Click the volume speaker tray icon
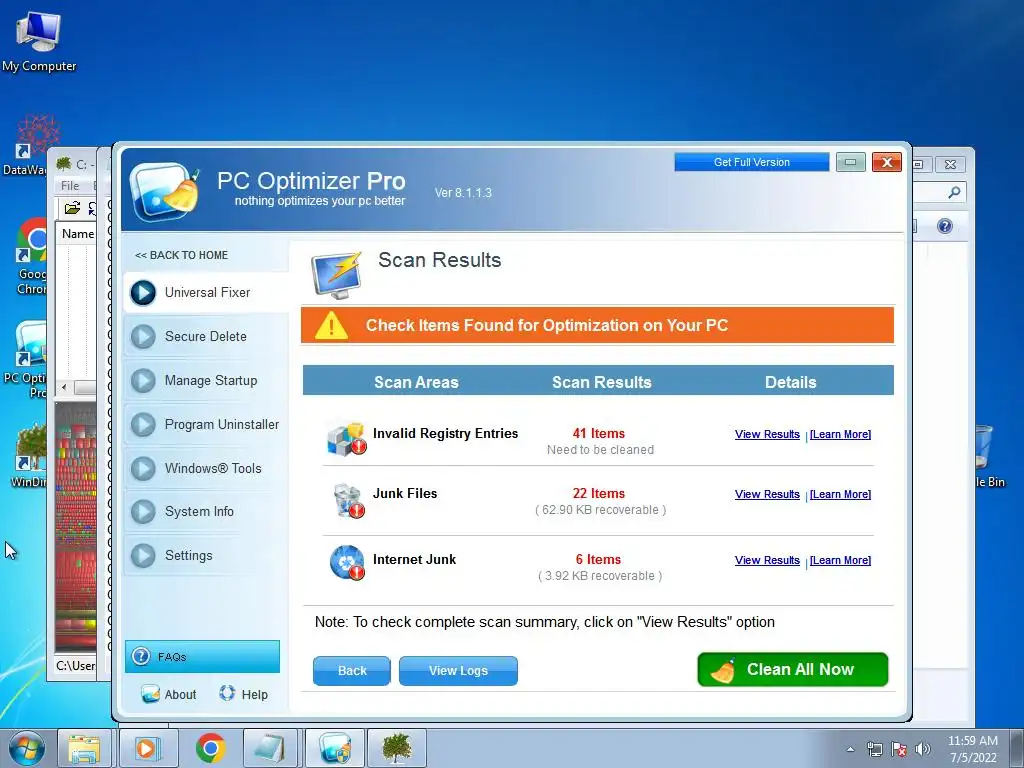1024x768 pixels. point(923,749)
